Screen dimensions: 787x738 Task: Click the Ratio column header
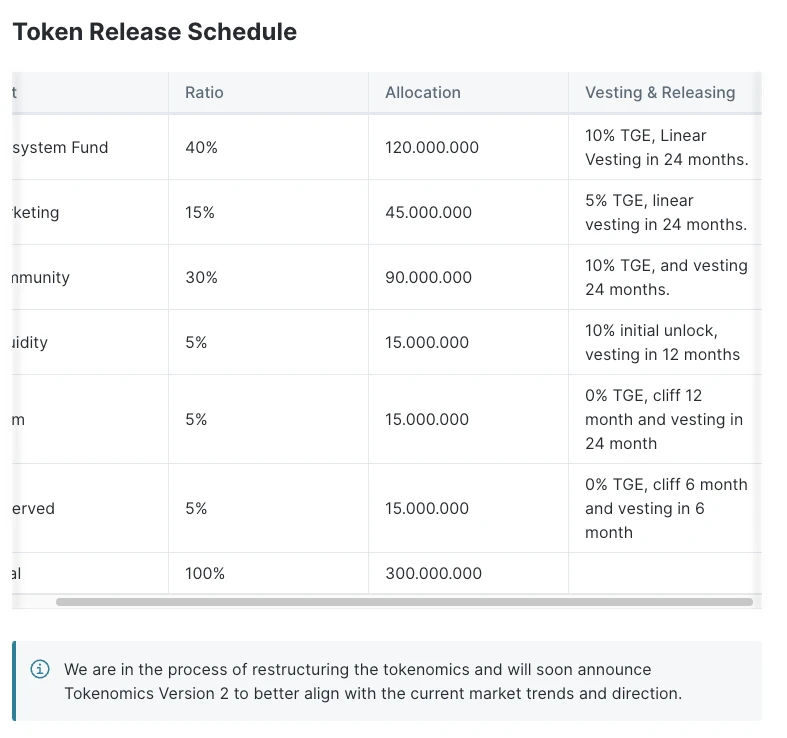tap(204, 92)
